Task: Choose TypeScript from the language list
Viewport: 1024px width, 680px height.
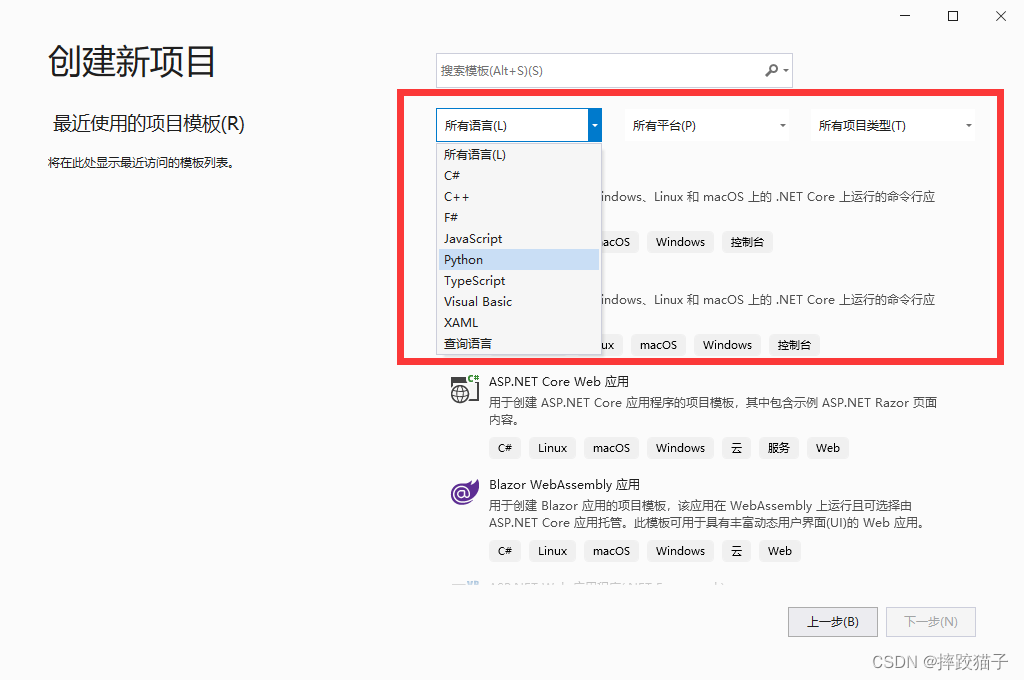Action: [x=519, y=280]
